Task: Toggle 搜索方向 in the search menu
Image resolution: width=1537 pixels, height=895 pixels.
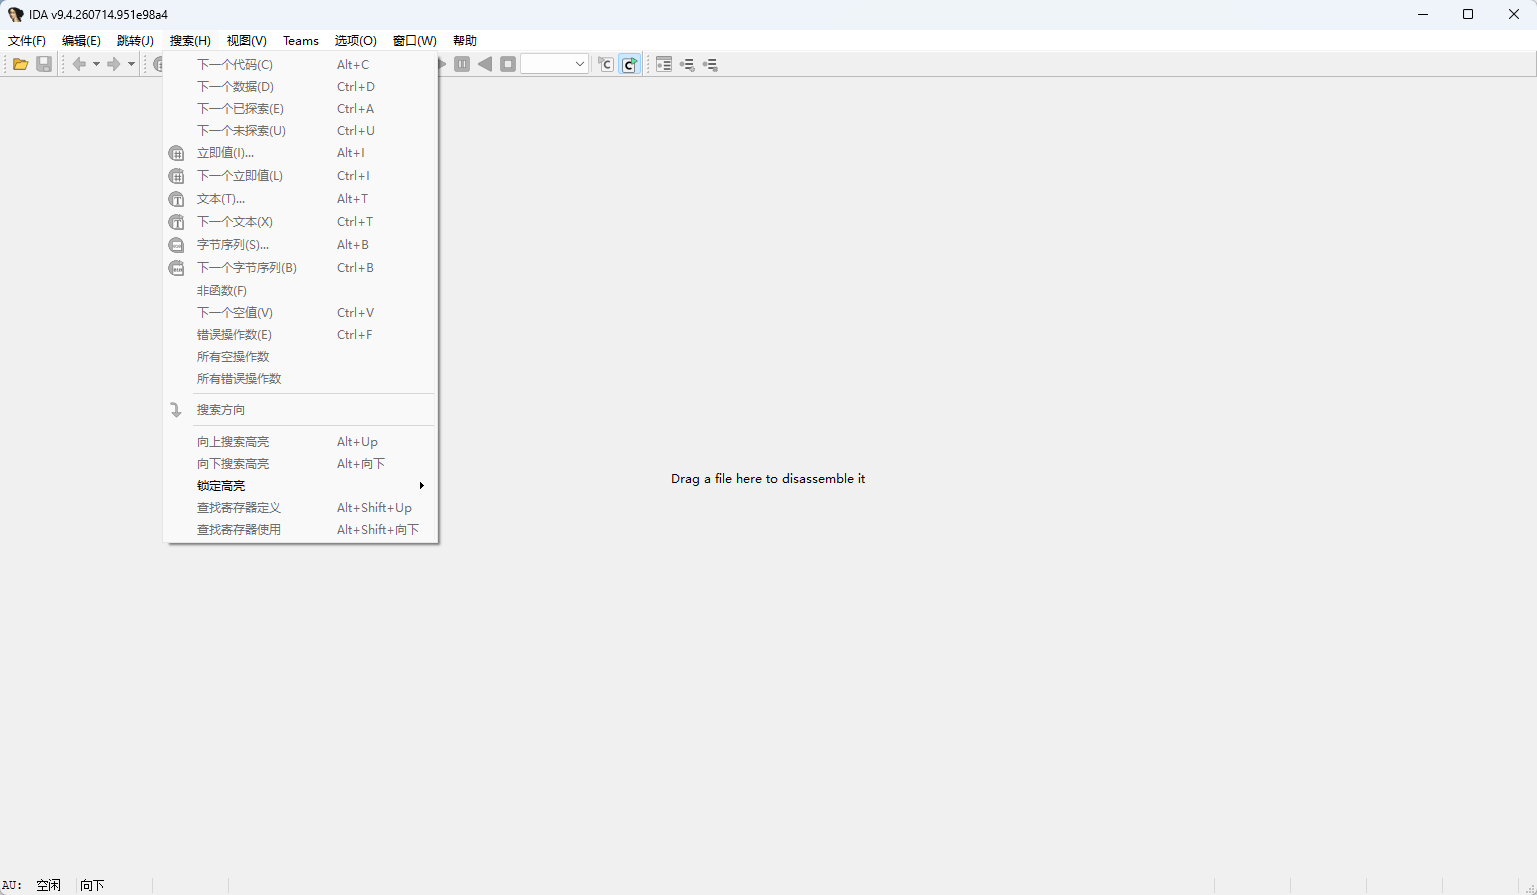Action: click(301, 410)
